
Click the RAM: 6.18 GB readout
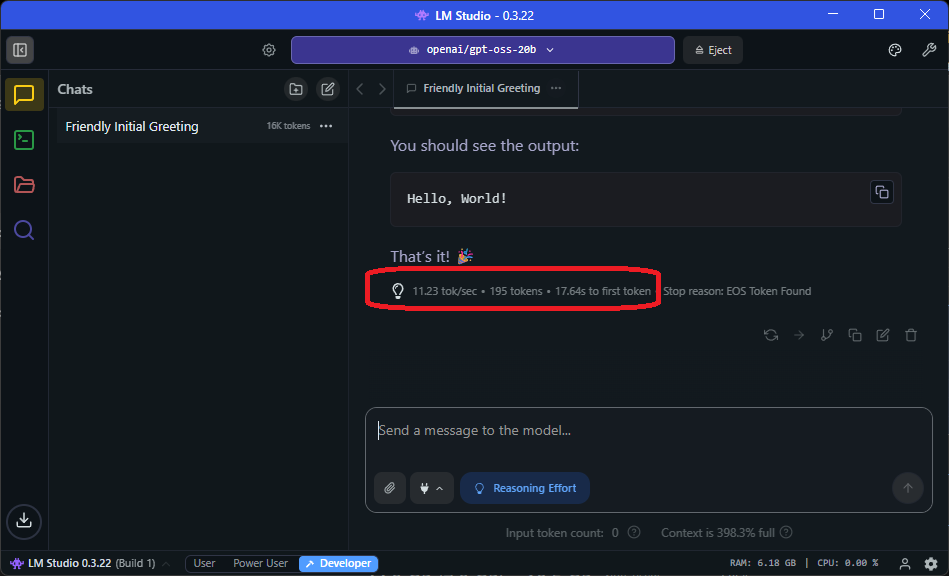[x=763, y=563]
